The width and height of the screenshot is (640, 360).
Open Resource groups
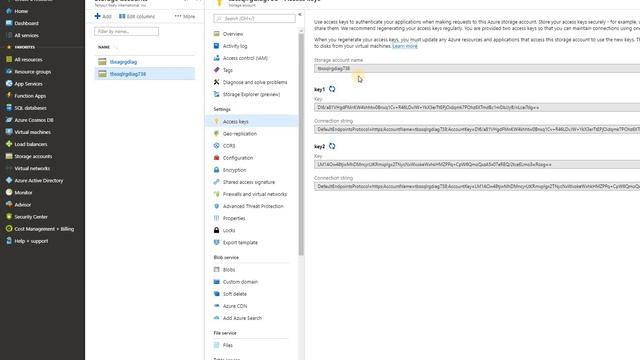[33, 72]
